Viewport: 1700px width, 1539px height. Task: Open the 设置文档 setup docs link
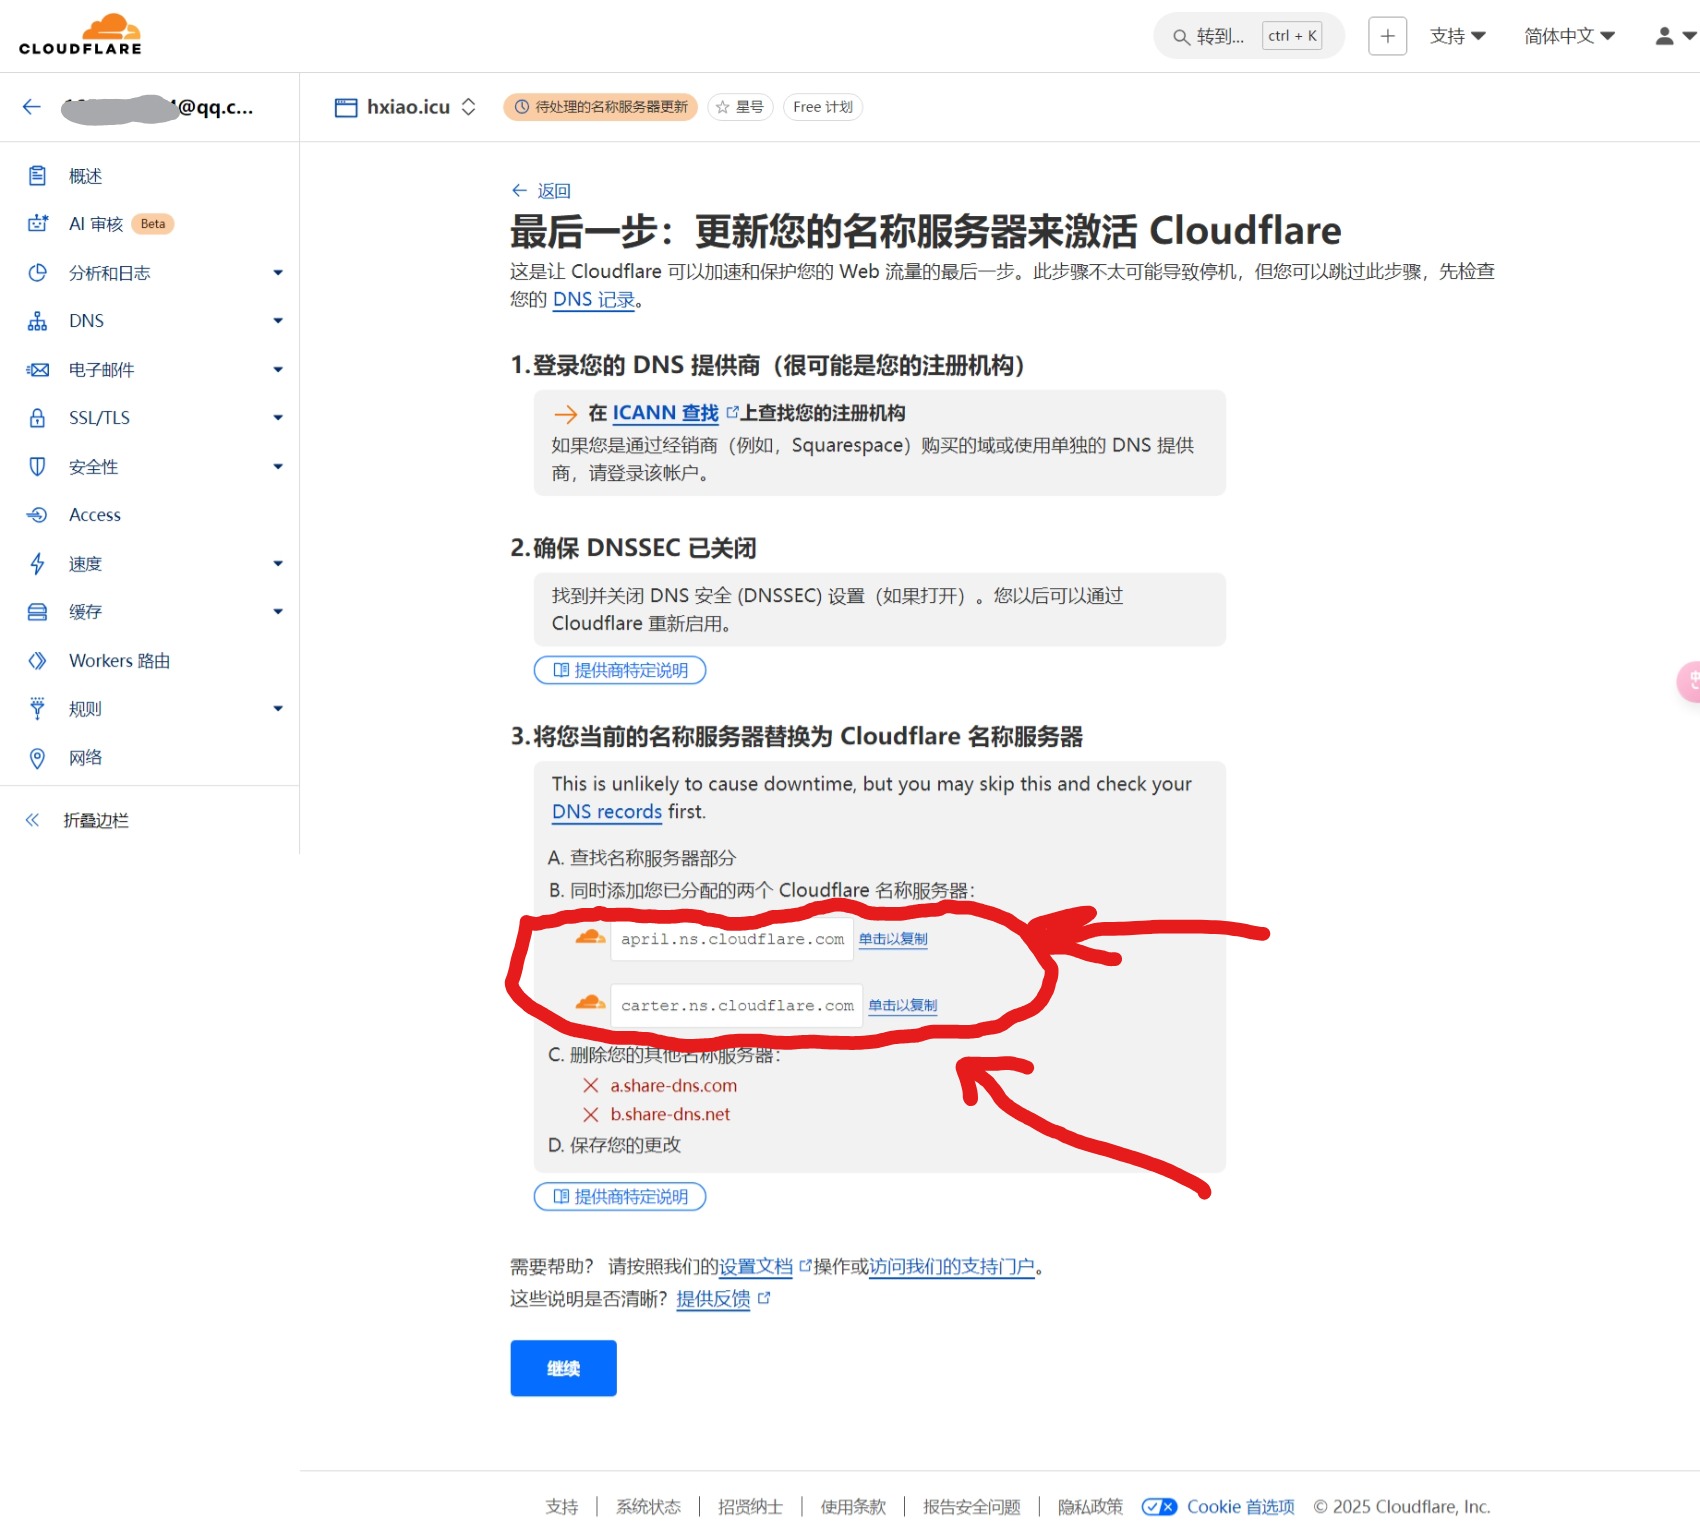[756, 1267]
